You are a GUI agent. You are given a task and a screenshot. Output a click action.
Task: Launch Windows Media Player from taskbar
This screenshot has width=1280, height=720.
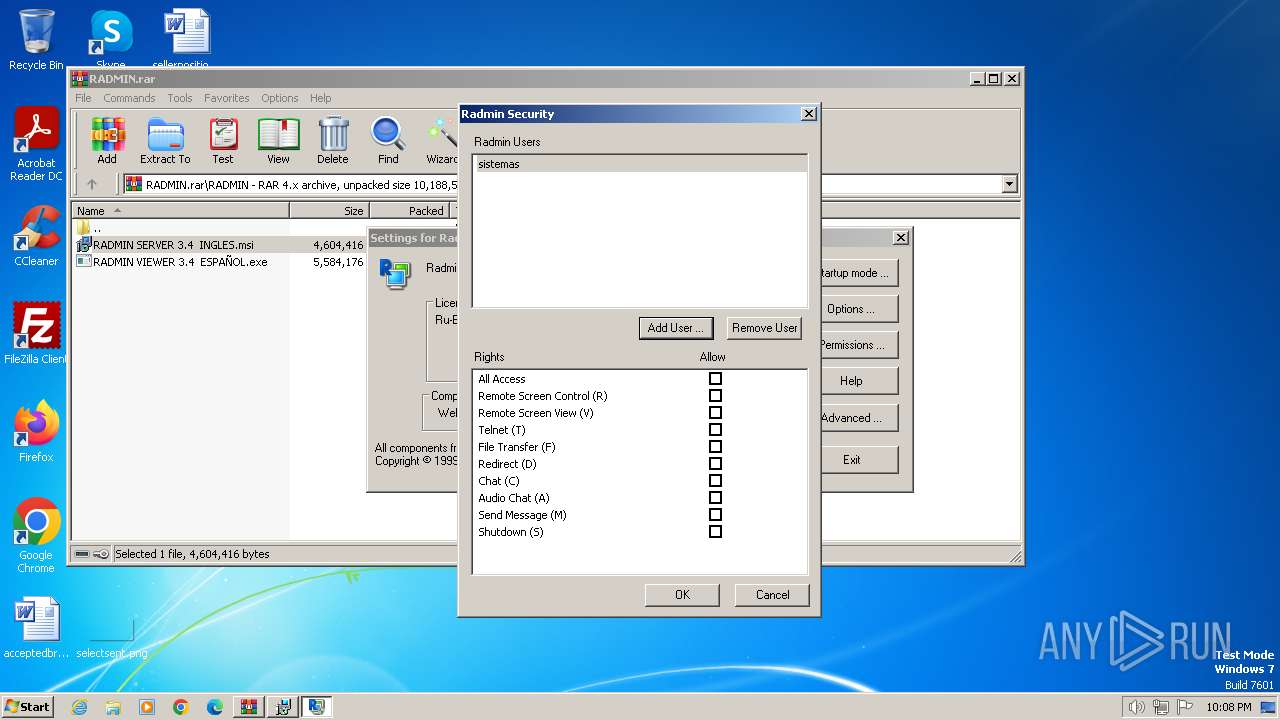pyautogui.click(x=147, y=707)
